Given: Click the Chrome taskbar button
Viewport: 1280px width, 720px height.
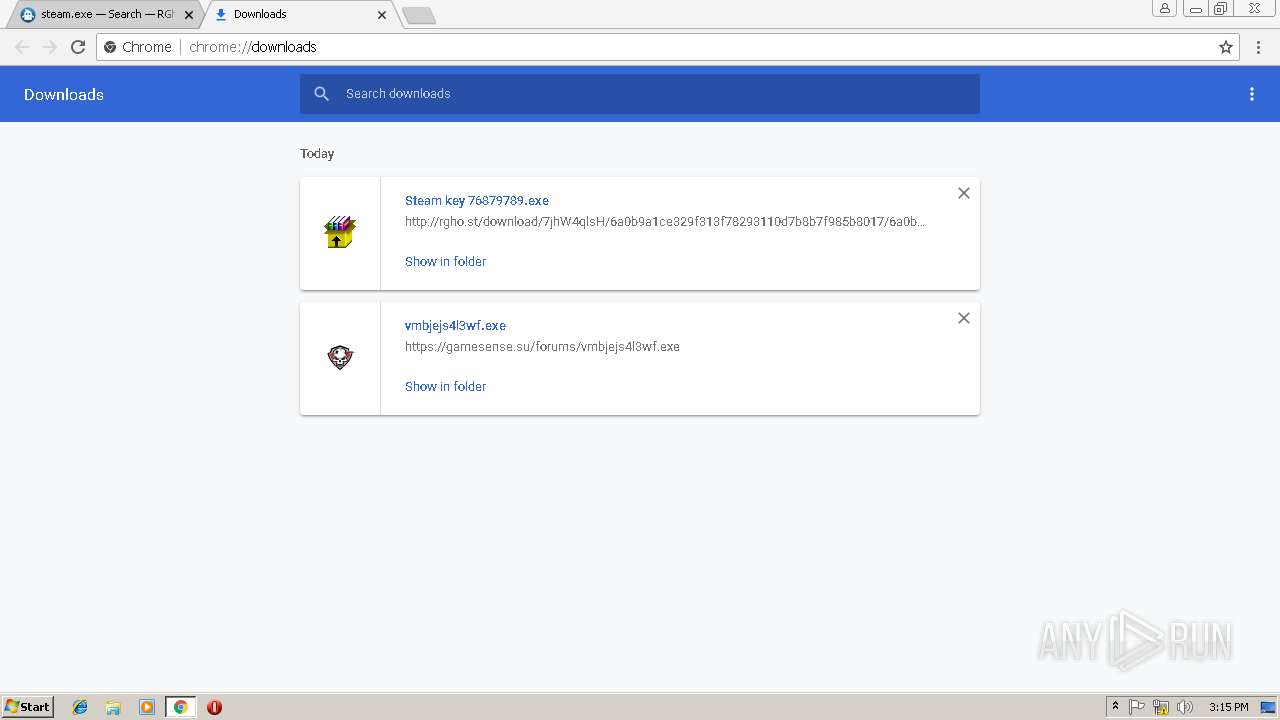Looking at the screenshot, I should 180,707.
